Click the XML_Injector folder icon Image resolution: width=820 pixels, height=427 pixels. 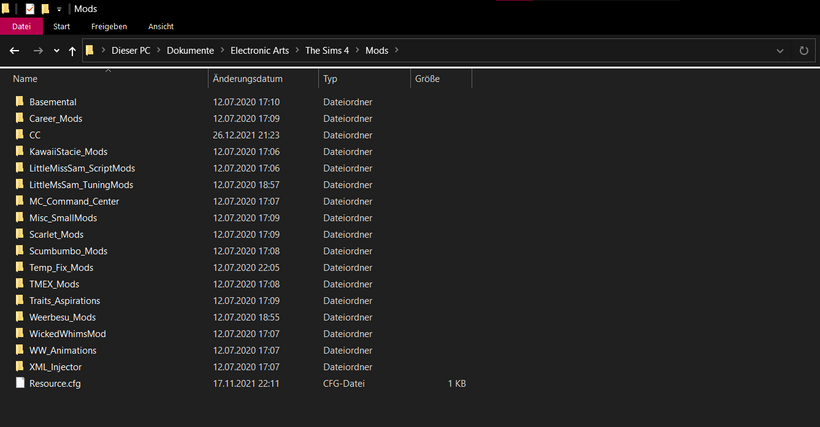tap(20, 366)
